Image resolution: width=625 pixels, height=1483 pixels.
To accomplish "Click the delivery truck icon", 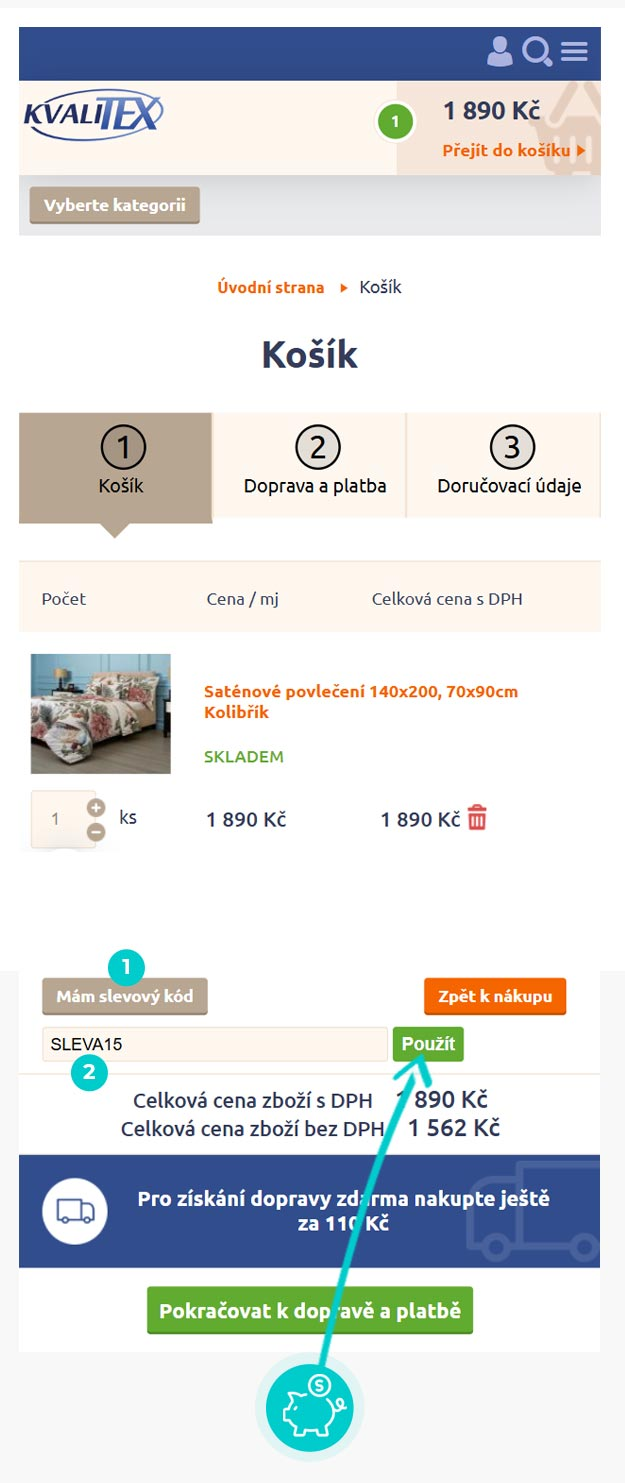I will (75, 1211).
